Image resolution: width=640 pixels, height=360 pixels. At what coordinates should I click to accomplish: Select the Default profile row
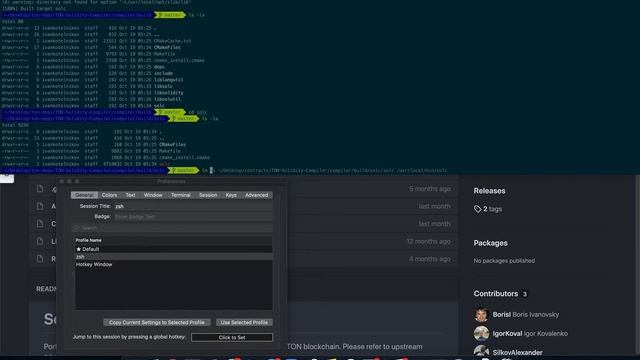click(x=173, y=249)
